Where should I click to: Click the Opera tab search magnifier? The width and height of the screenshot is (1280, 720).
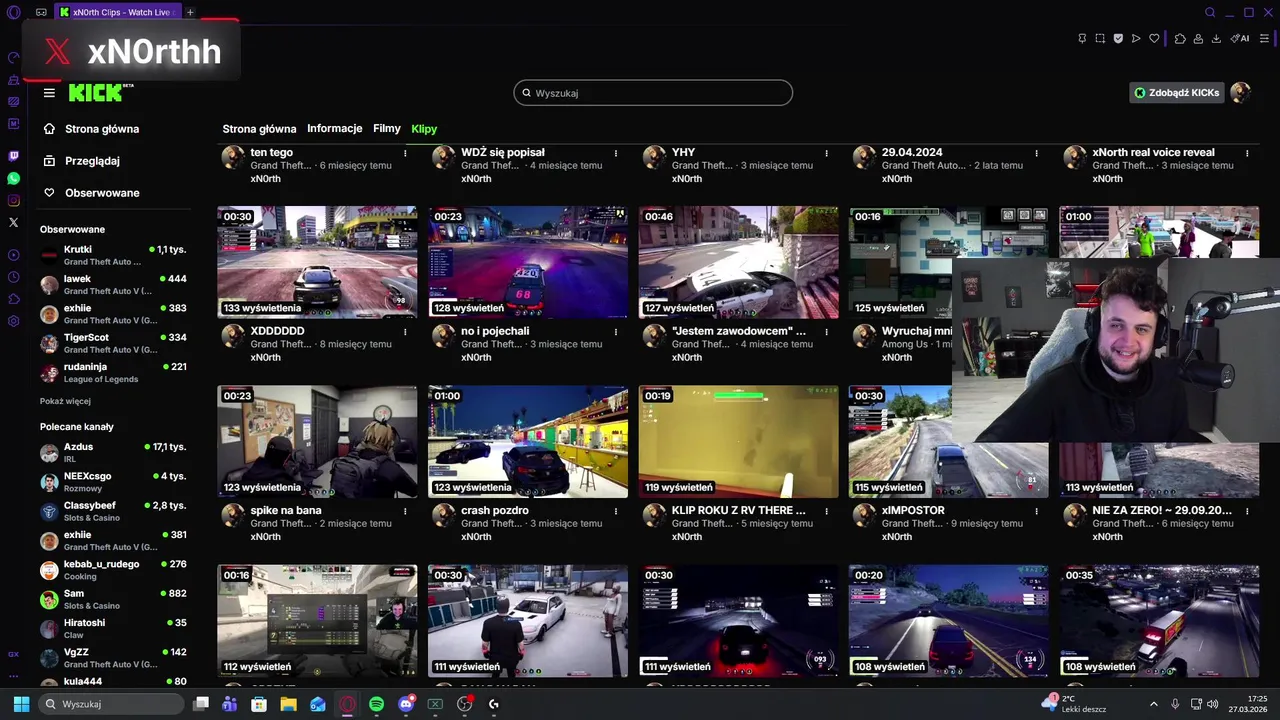point(1210,12)
